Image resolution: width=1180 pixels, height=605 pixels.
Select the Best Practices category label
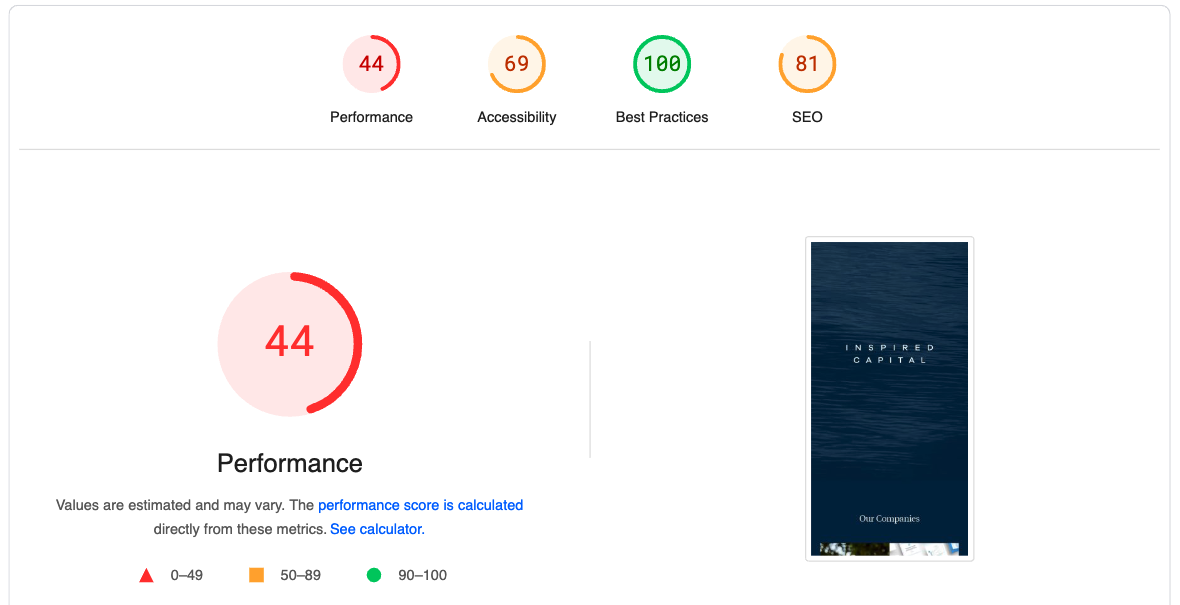(661, 117)
